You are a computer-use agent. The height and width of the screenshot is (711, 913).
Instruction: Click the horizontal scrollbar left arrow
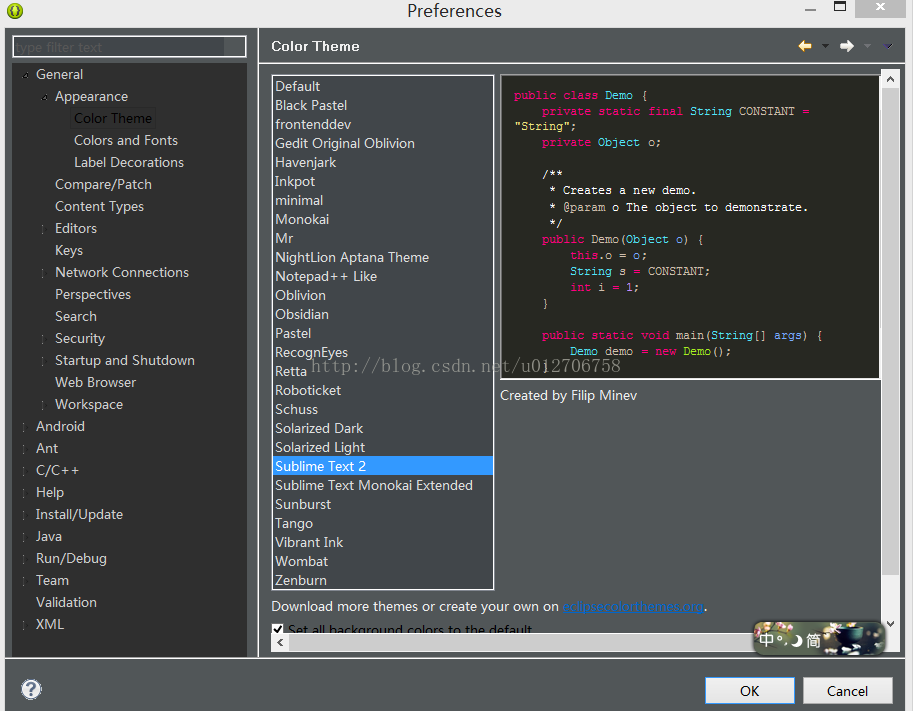pyautogui.click(x=281, y=642)
